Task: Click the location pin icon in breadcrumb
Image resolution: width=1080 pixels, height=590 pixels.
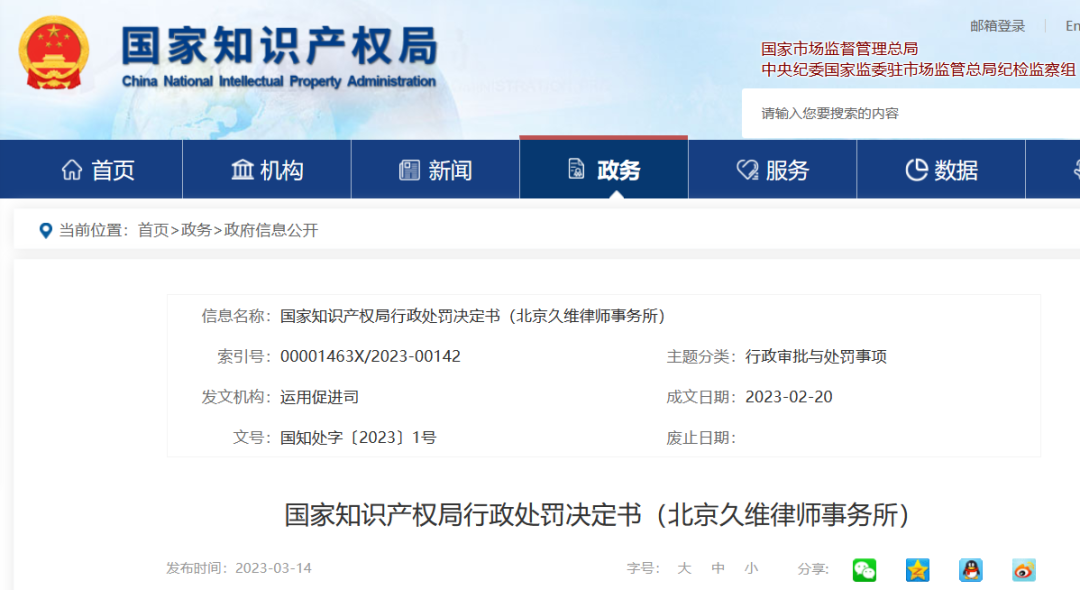Action: [x=45, y=231]
